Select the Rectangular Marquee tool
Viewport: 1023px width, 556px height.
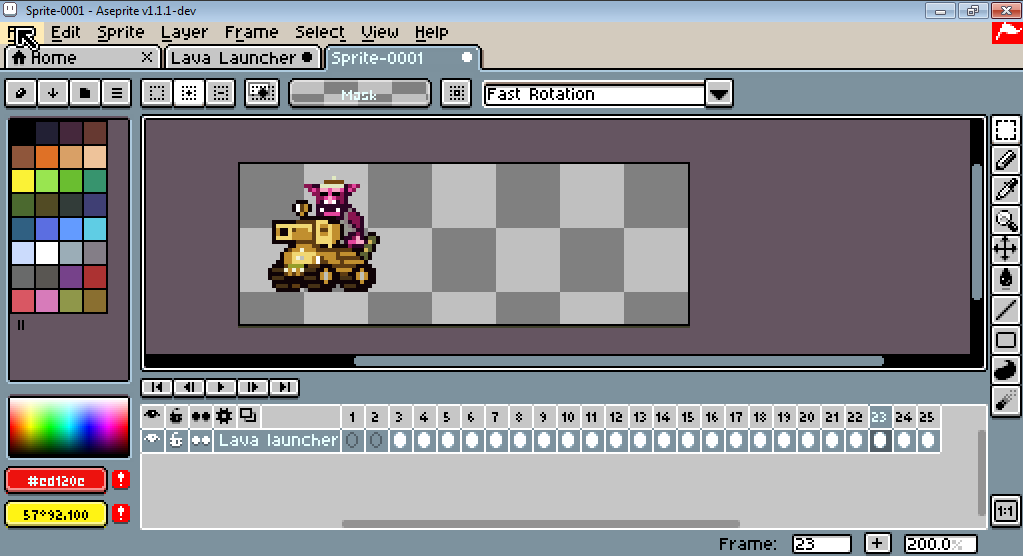point(1005,130)
